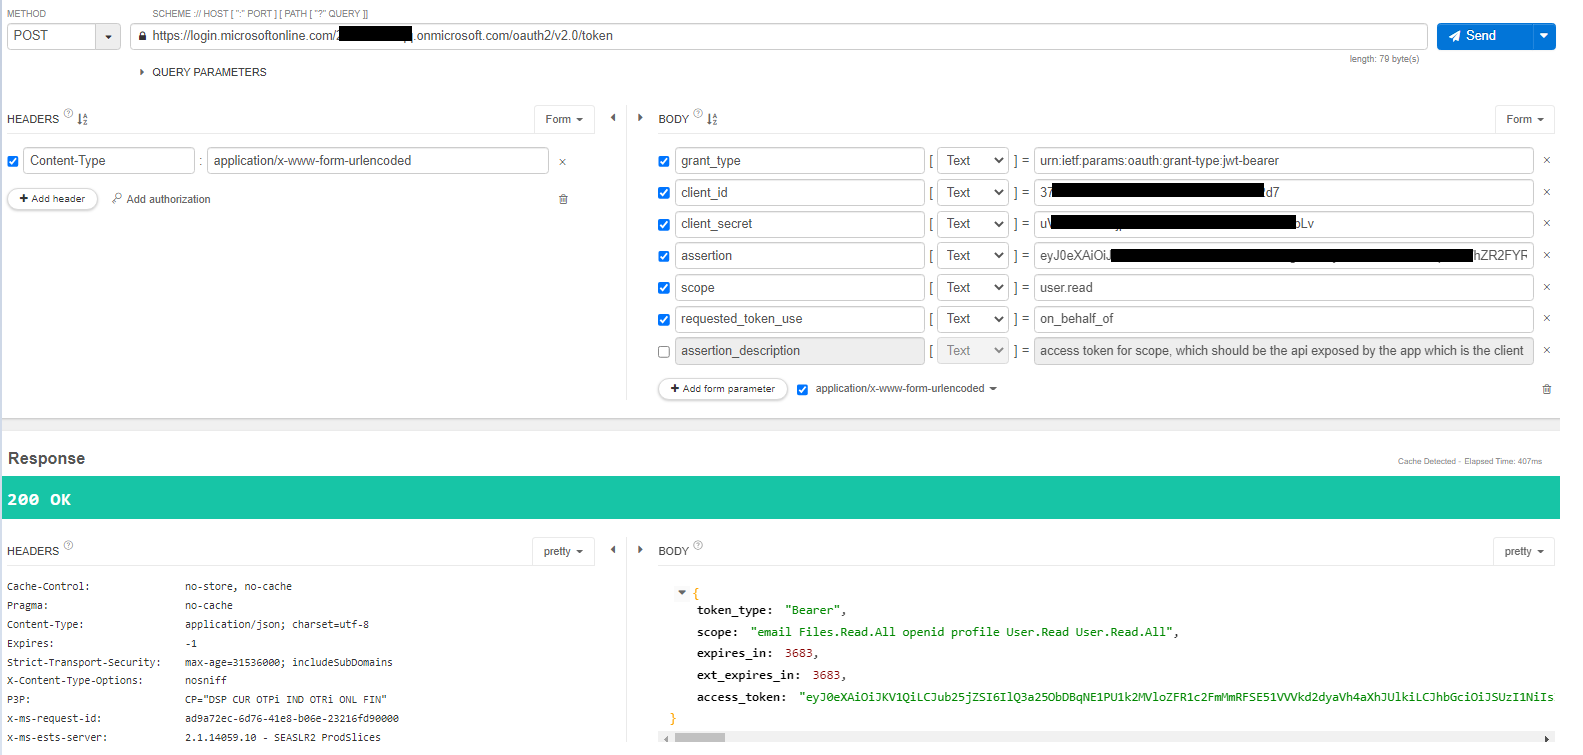Viewport: 1583px width, 755px height.
Task: Click the response BODY help icon
Action: pyautogui.click(x=698, y=545)
